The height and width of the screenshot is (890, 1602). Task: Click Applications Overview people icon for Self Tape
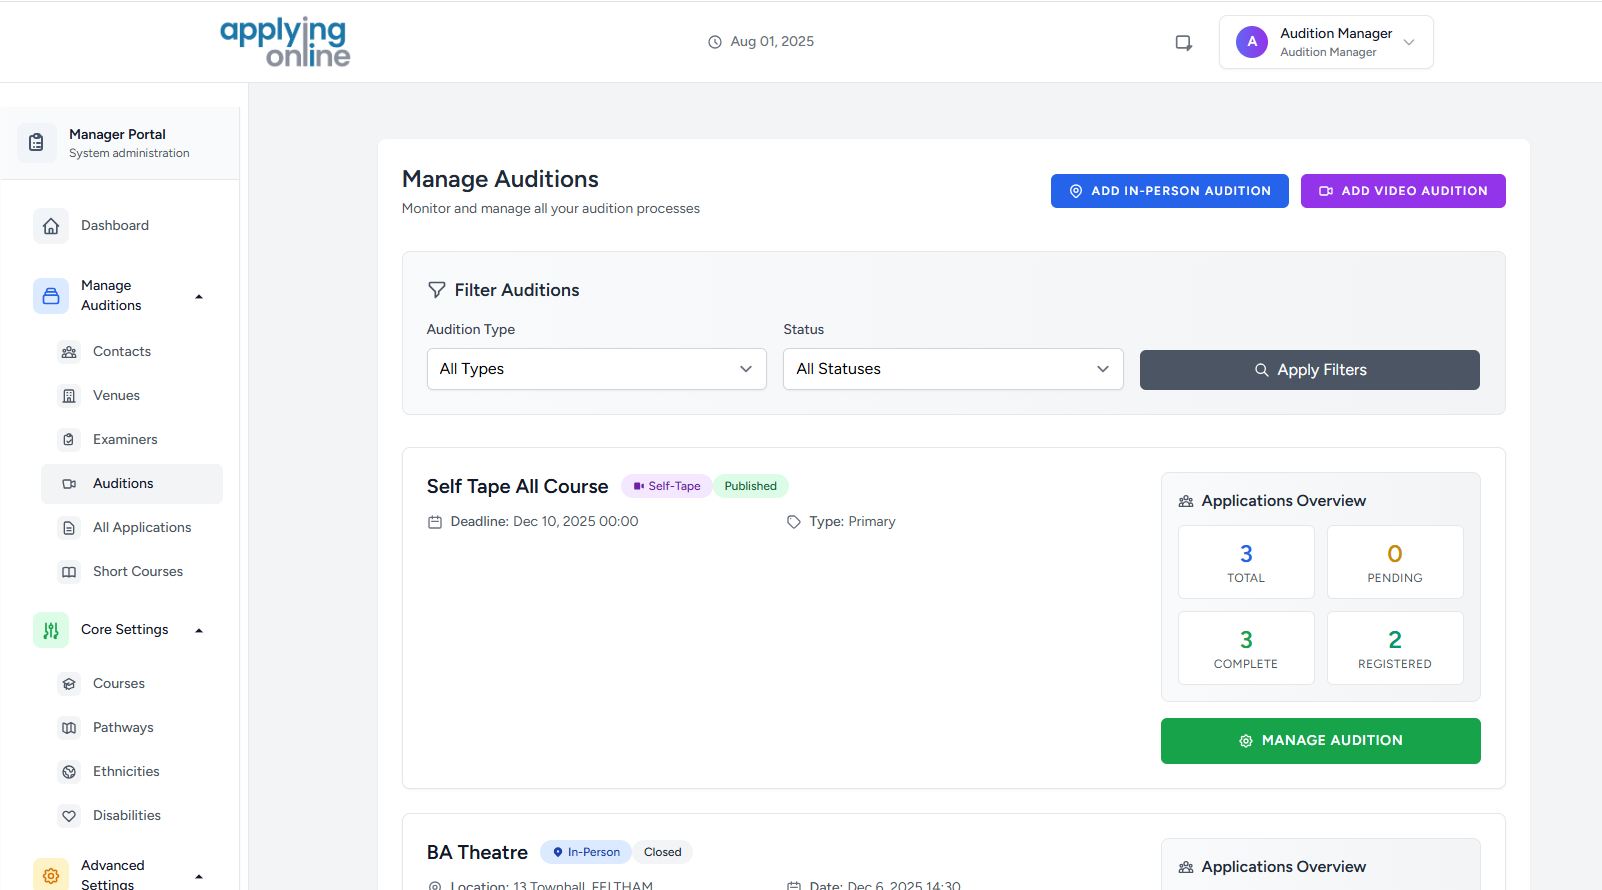coord(1186,501)
